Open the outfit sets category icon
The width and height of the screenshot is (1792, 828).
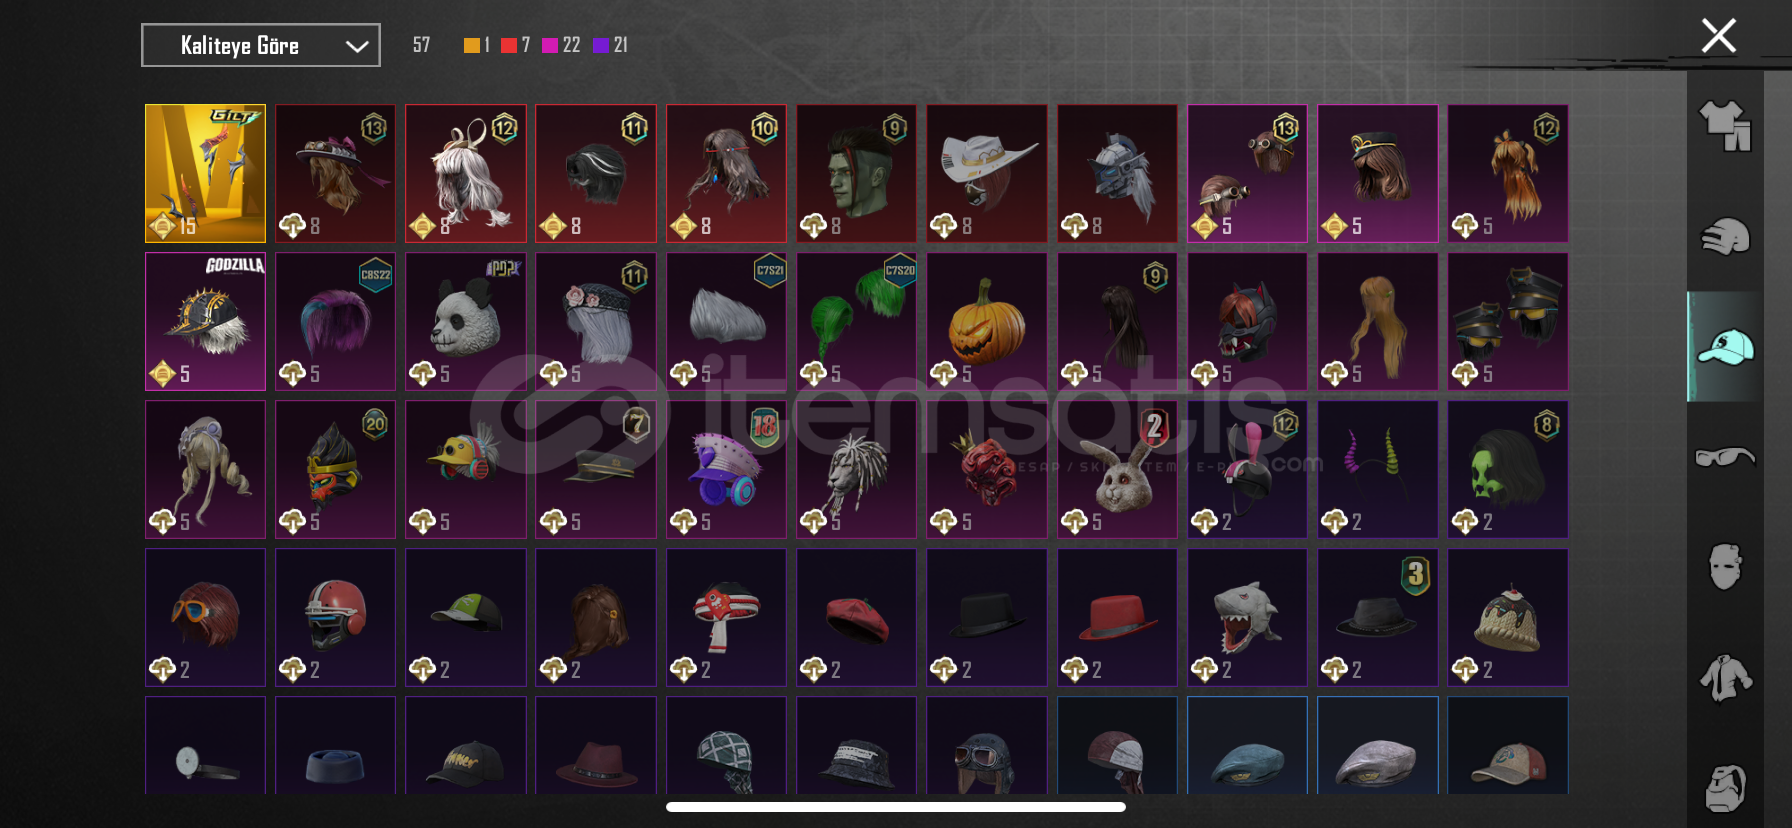(1725, 126)
